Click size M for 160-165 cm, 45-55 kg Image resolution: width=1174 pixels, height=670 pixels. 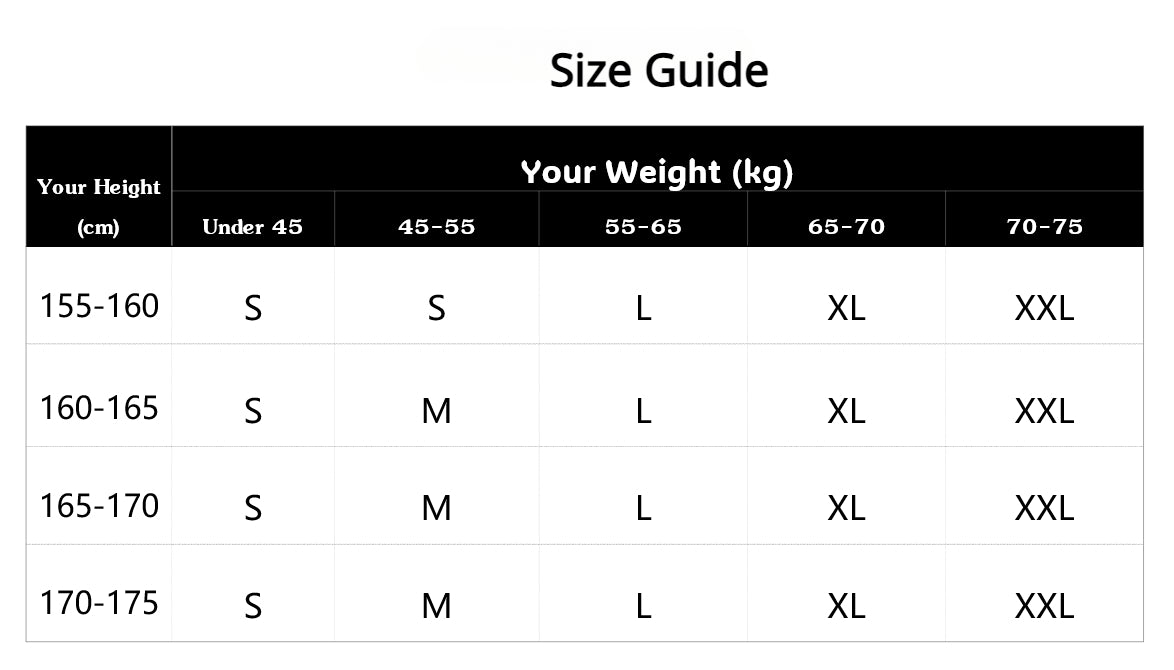tap(436, 410)
